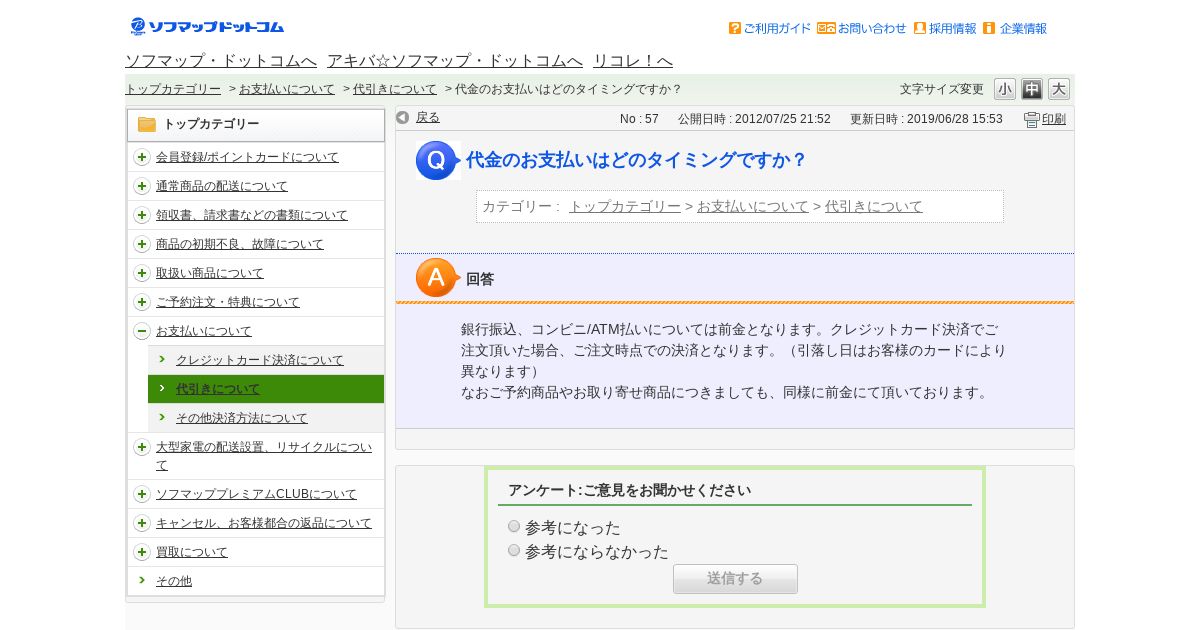Screen dimensions: 1200x630
Task: Click breadcrumb トップカテゴリー link at top
Action: (x=173, y=89)
